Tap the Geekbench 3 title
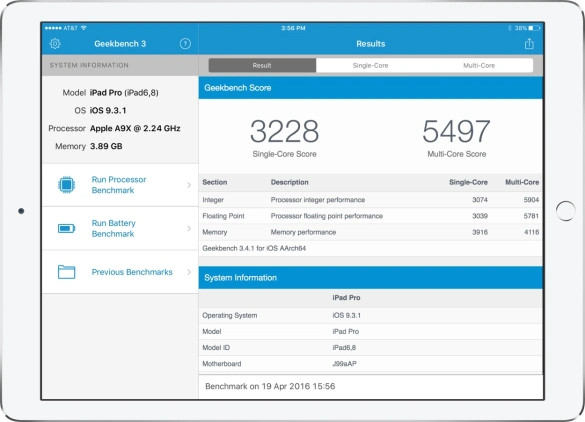 pos(120,44)
